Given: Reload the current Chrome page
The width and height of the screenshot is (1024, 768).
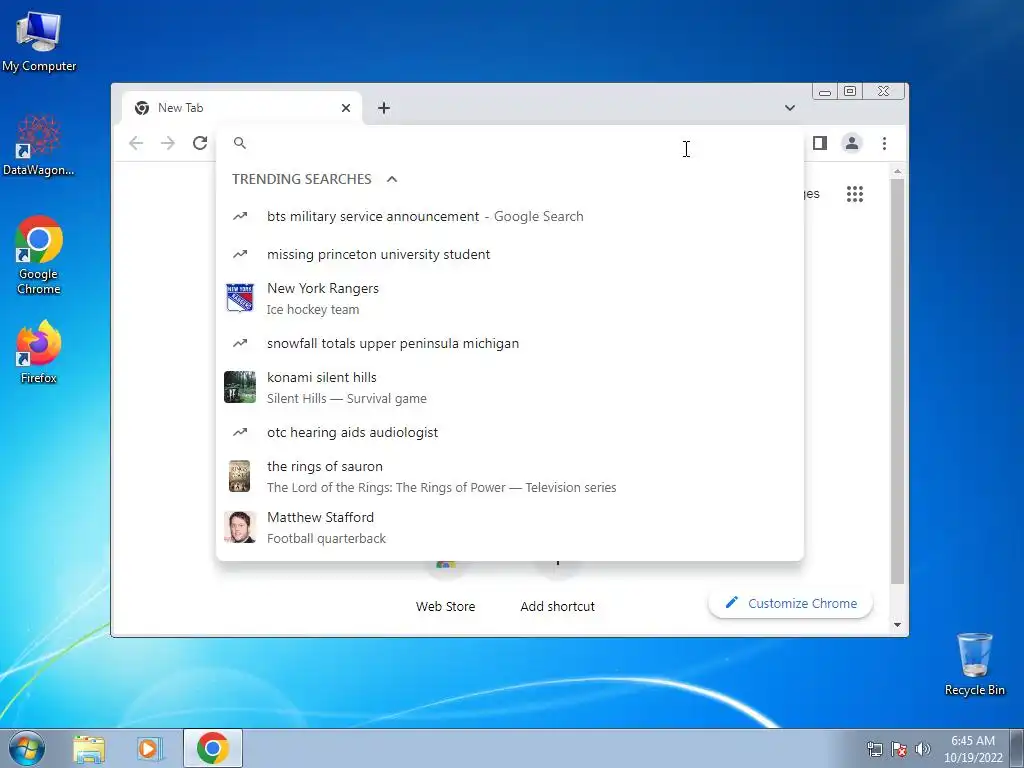Looking at the screenshot, I should [200, 143].
